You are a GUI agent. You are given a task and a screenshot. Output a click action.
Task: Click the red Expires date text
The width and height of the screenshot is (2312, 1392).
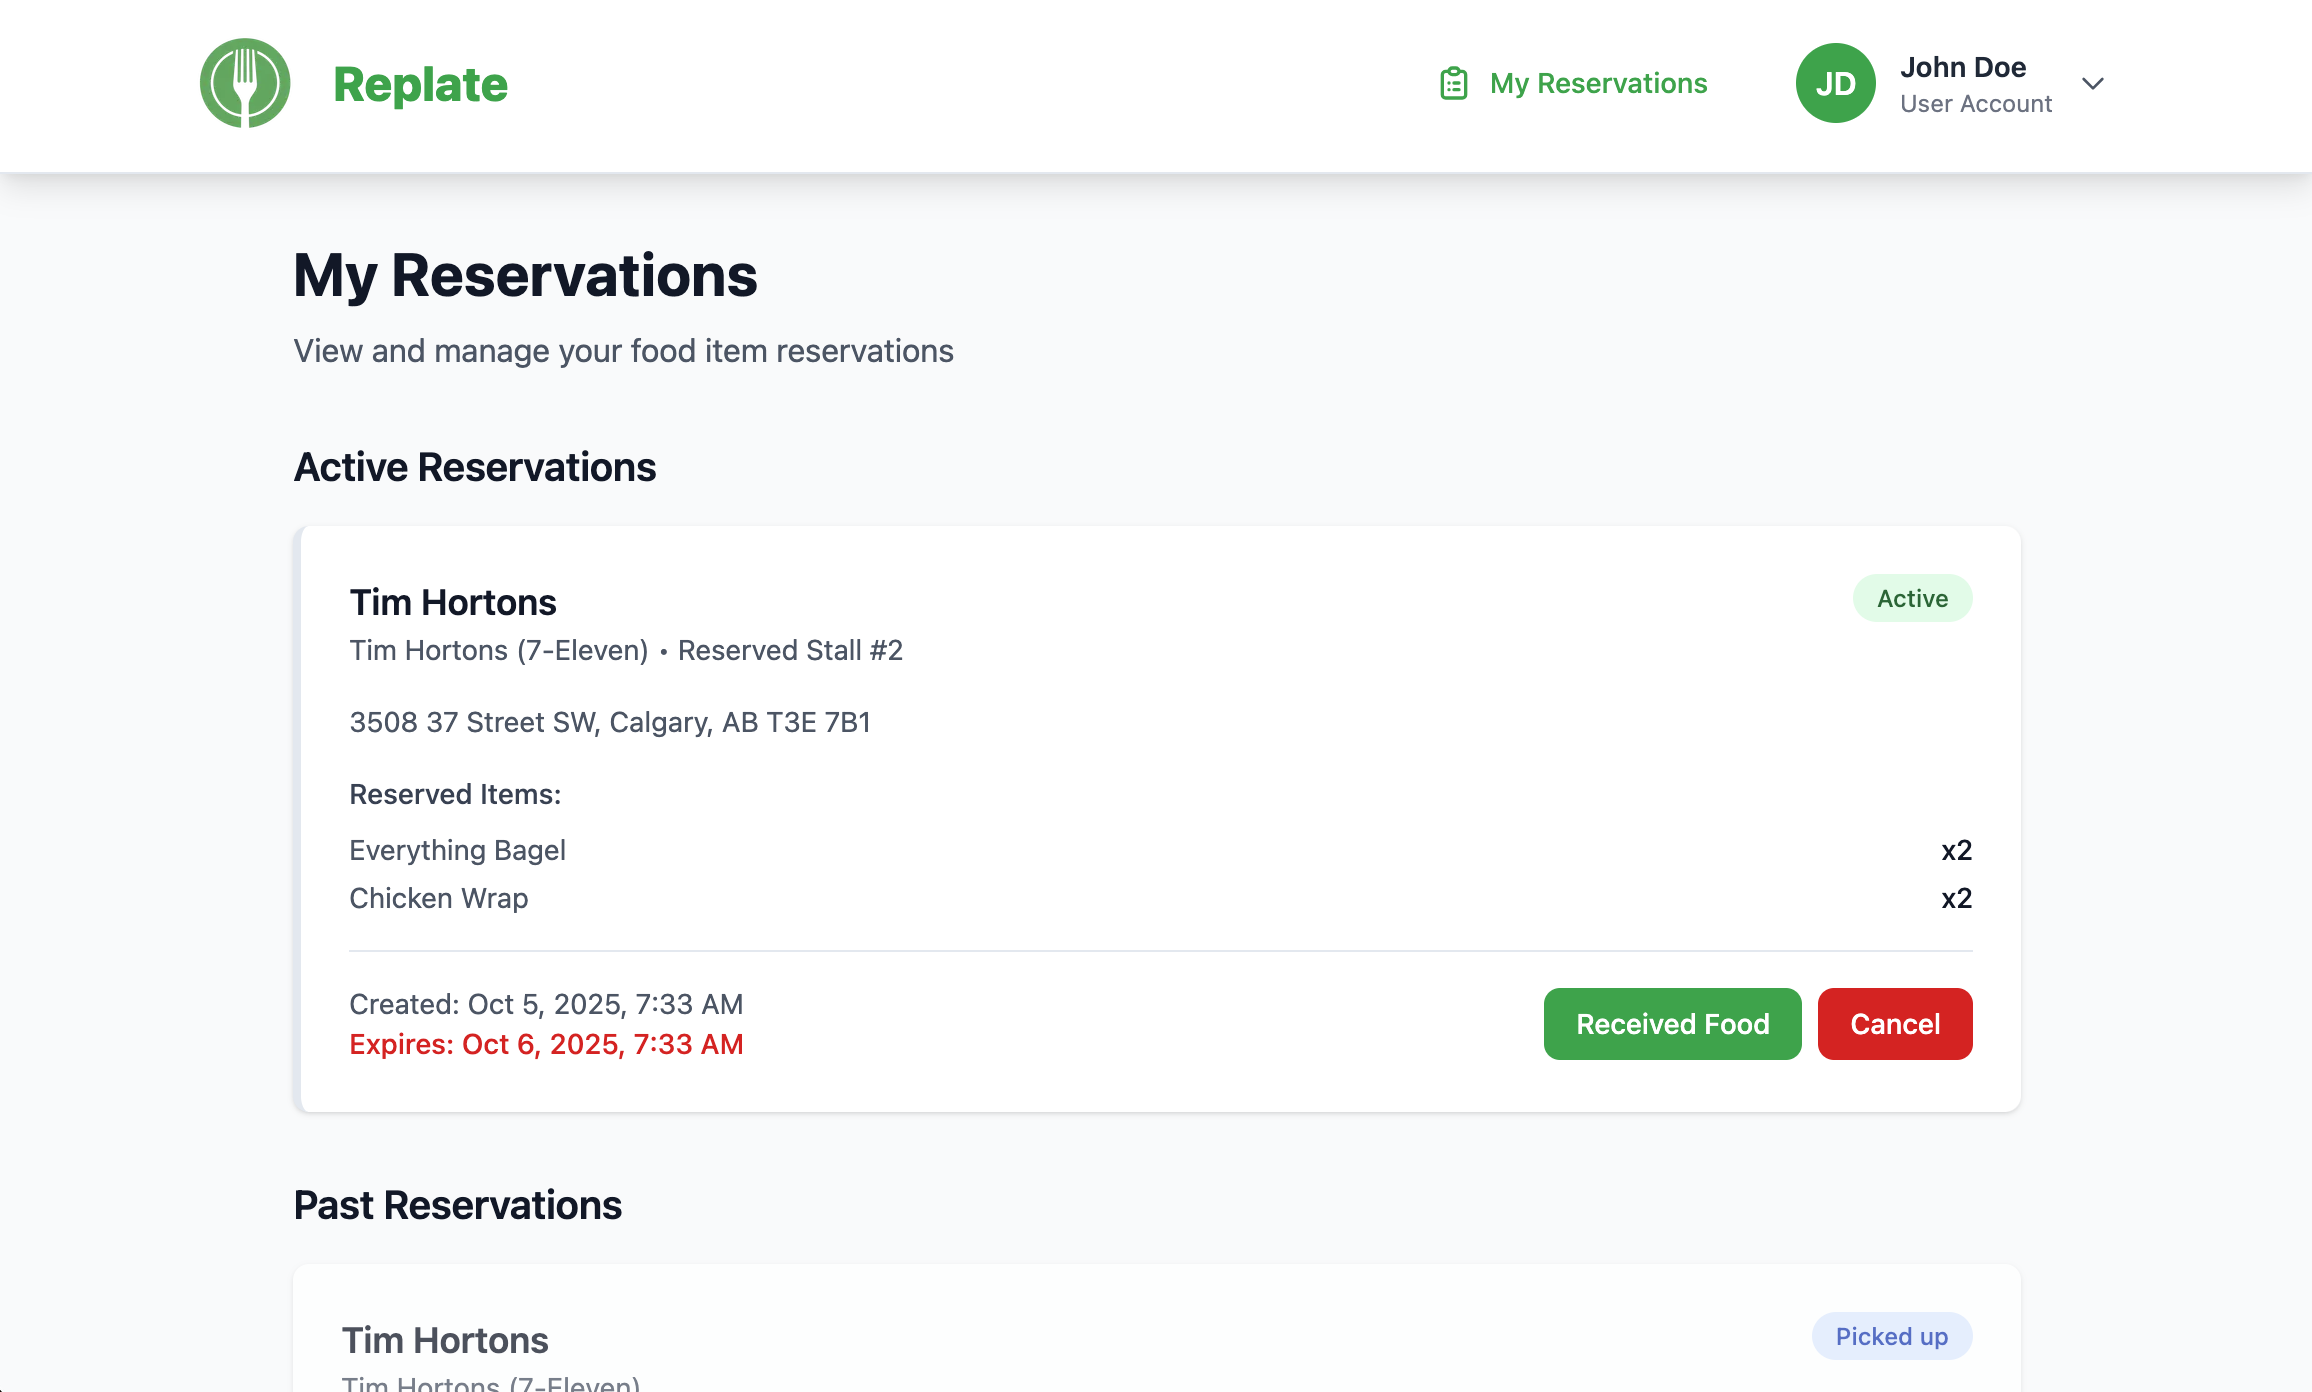click(x=546, y=1044)
